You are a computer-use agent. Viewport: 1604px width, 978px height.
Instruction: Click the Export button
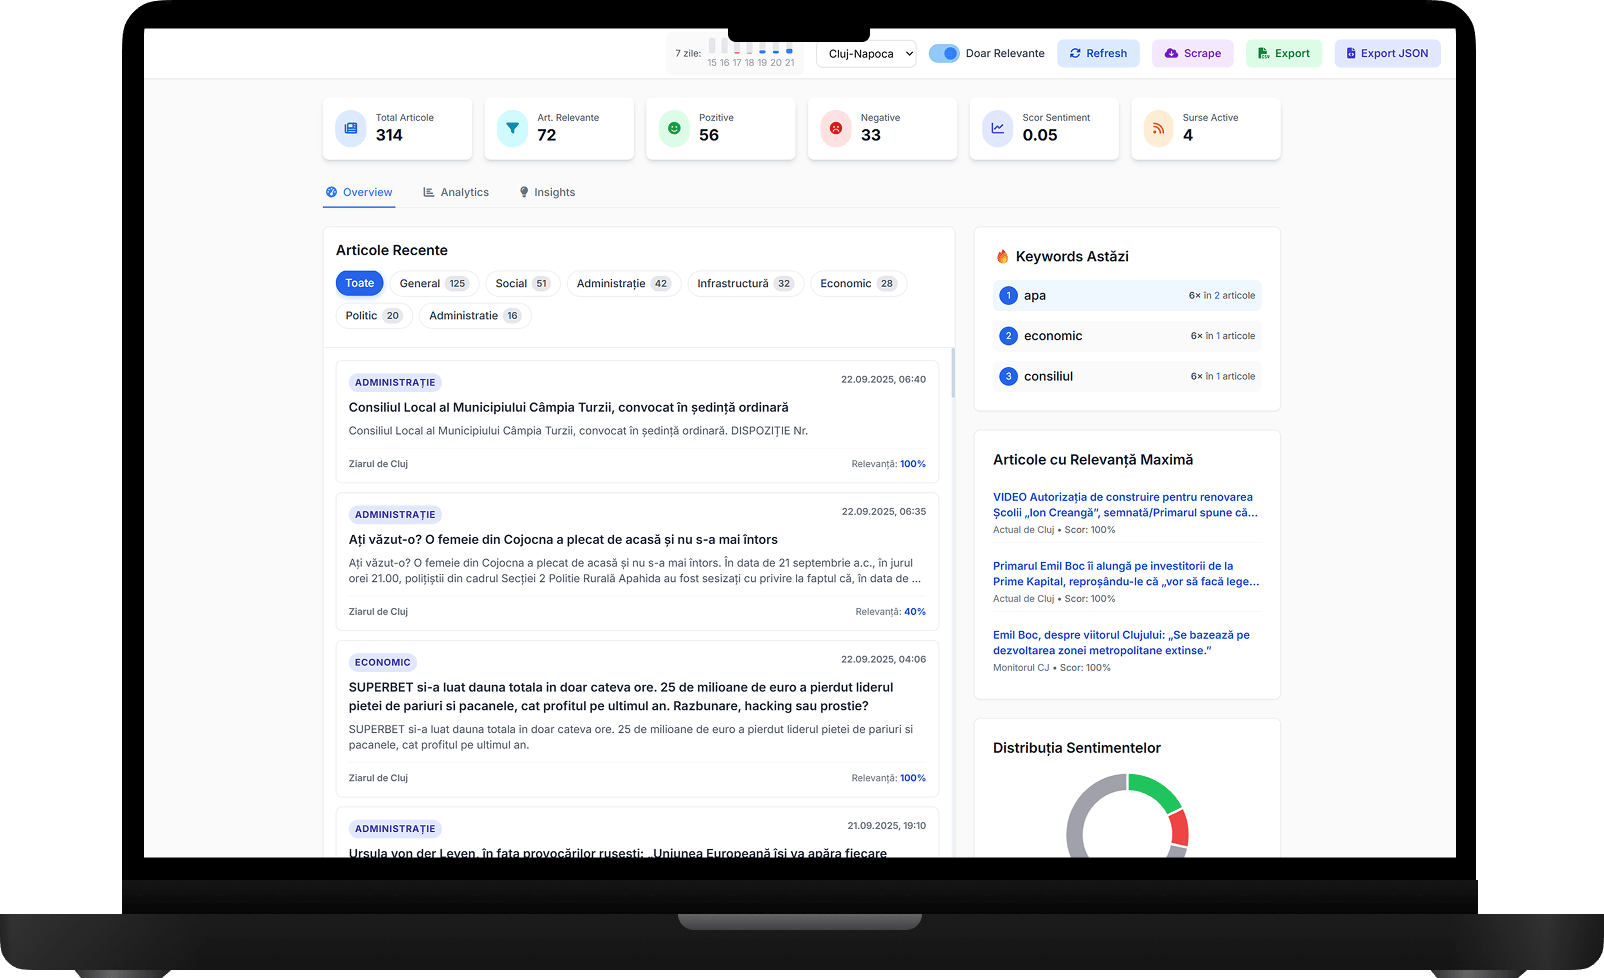pos(1284,53)
